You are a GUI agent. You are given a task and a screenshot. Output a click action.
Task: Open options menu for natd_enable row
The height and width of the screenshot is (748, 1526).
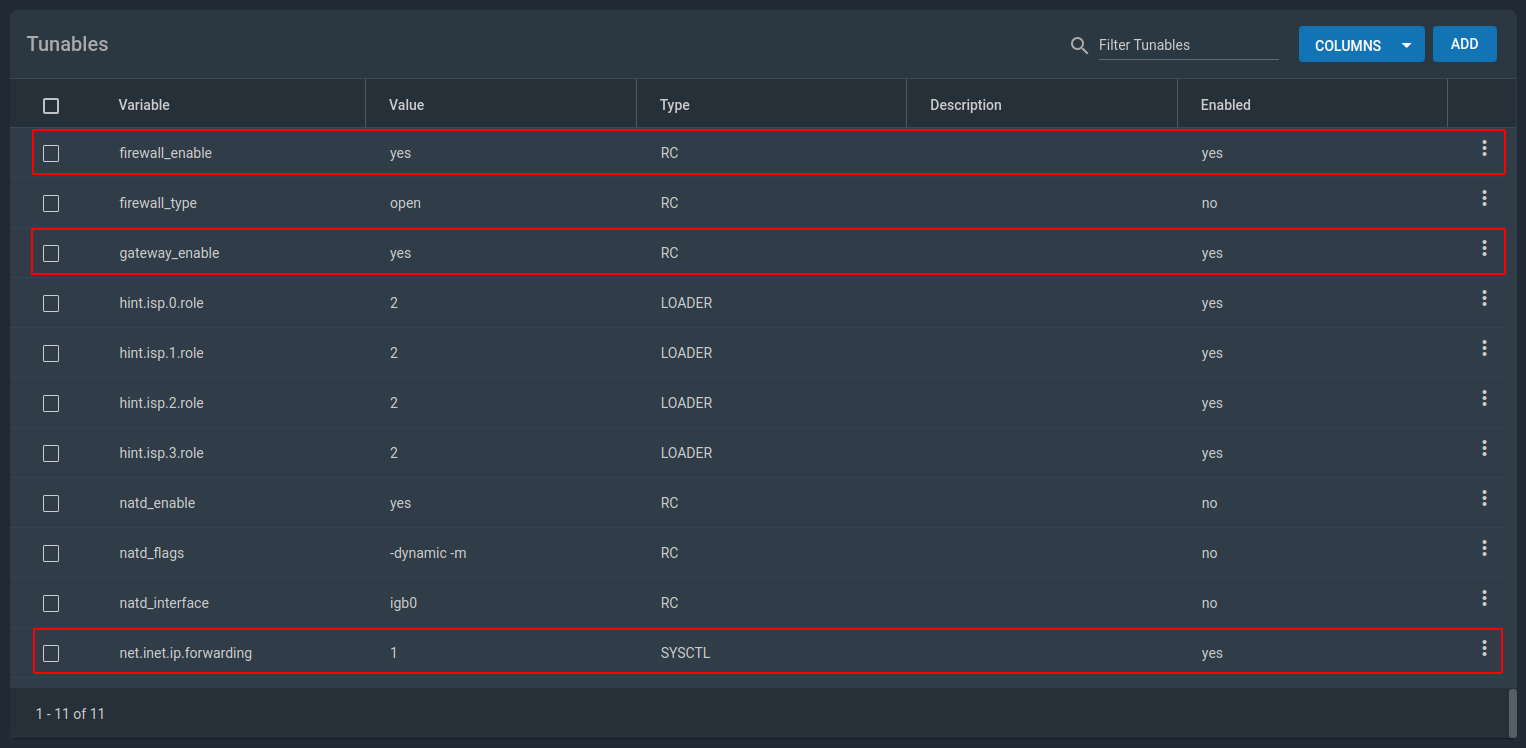click(x=1484, y=498)
